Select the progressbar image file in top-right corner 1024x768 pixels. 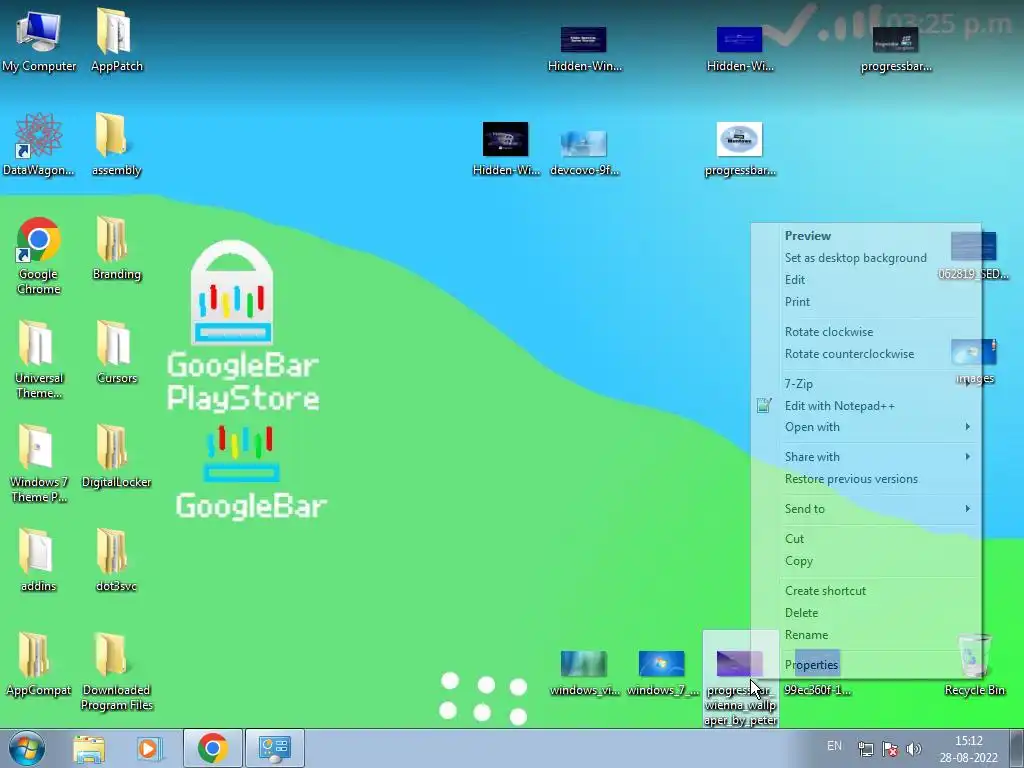896,48
